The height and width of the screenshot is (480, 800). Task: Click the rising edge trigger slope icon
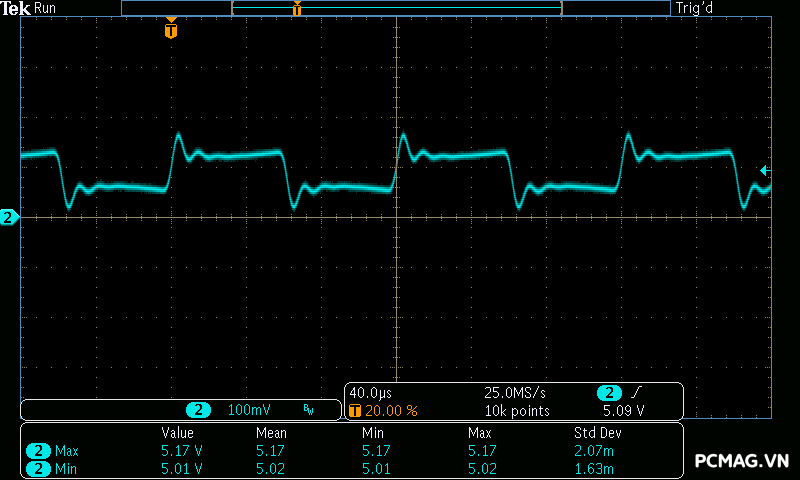[x=636, y=393]
